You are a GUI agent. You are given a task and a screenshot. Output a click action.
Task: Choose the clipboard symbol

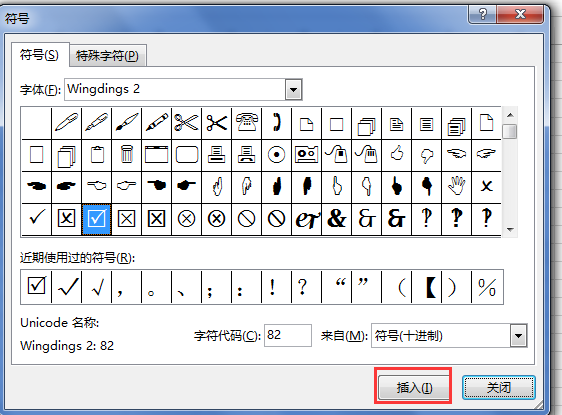click(x=97, y=154)
